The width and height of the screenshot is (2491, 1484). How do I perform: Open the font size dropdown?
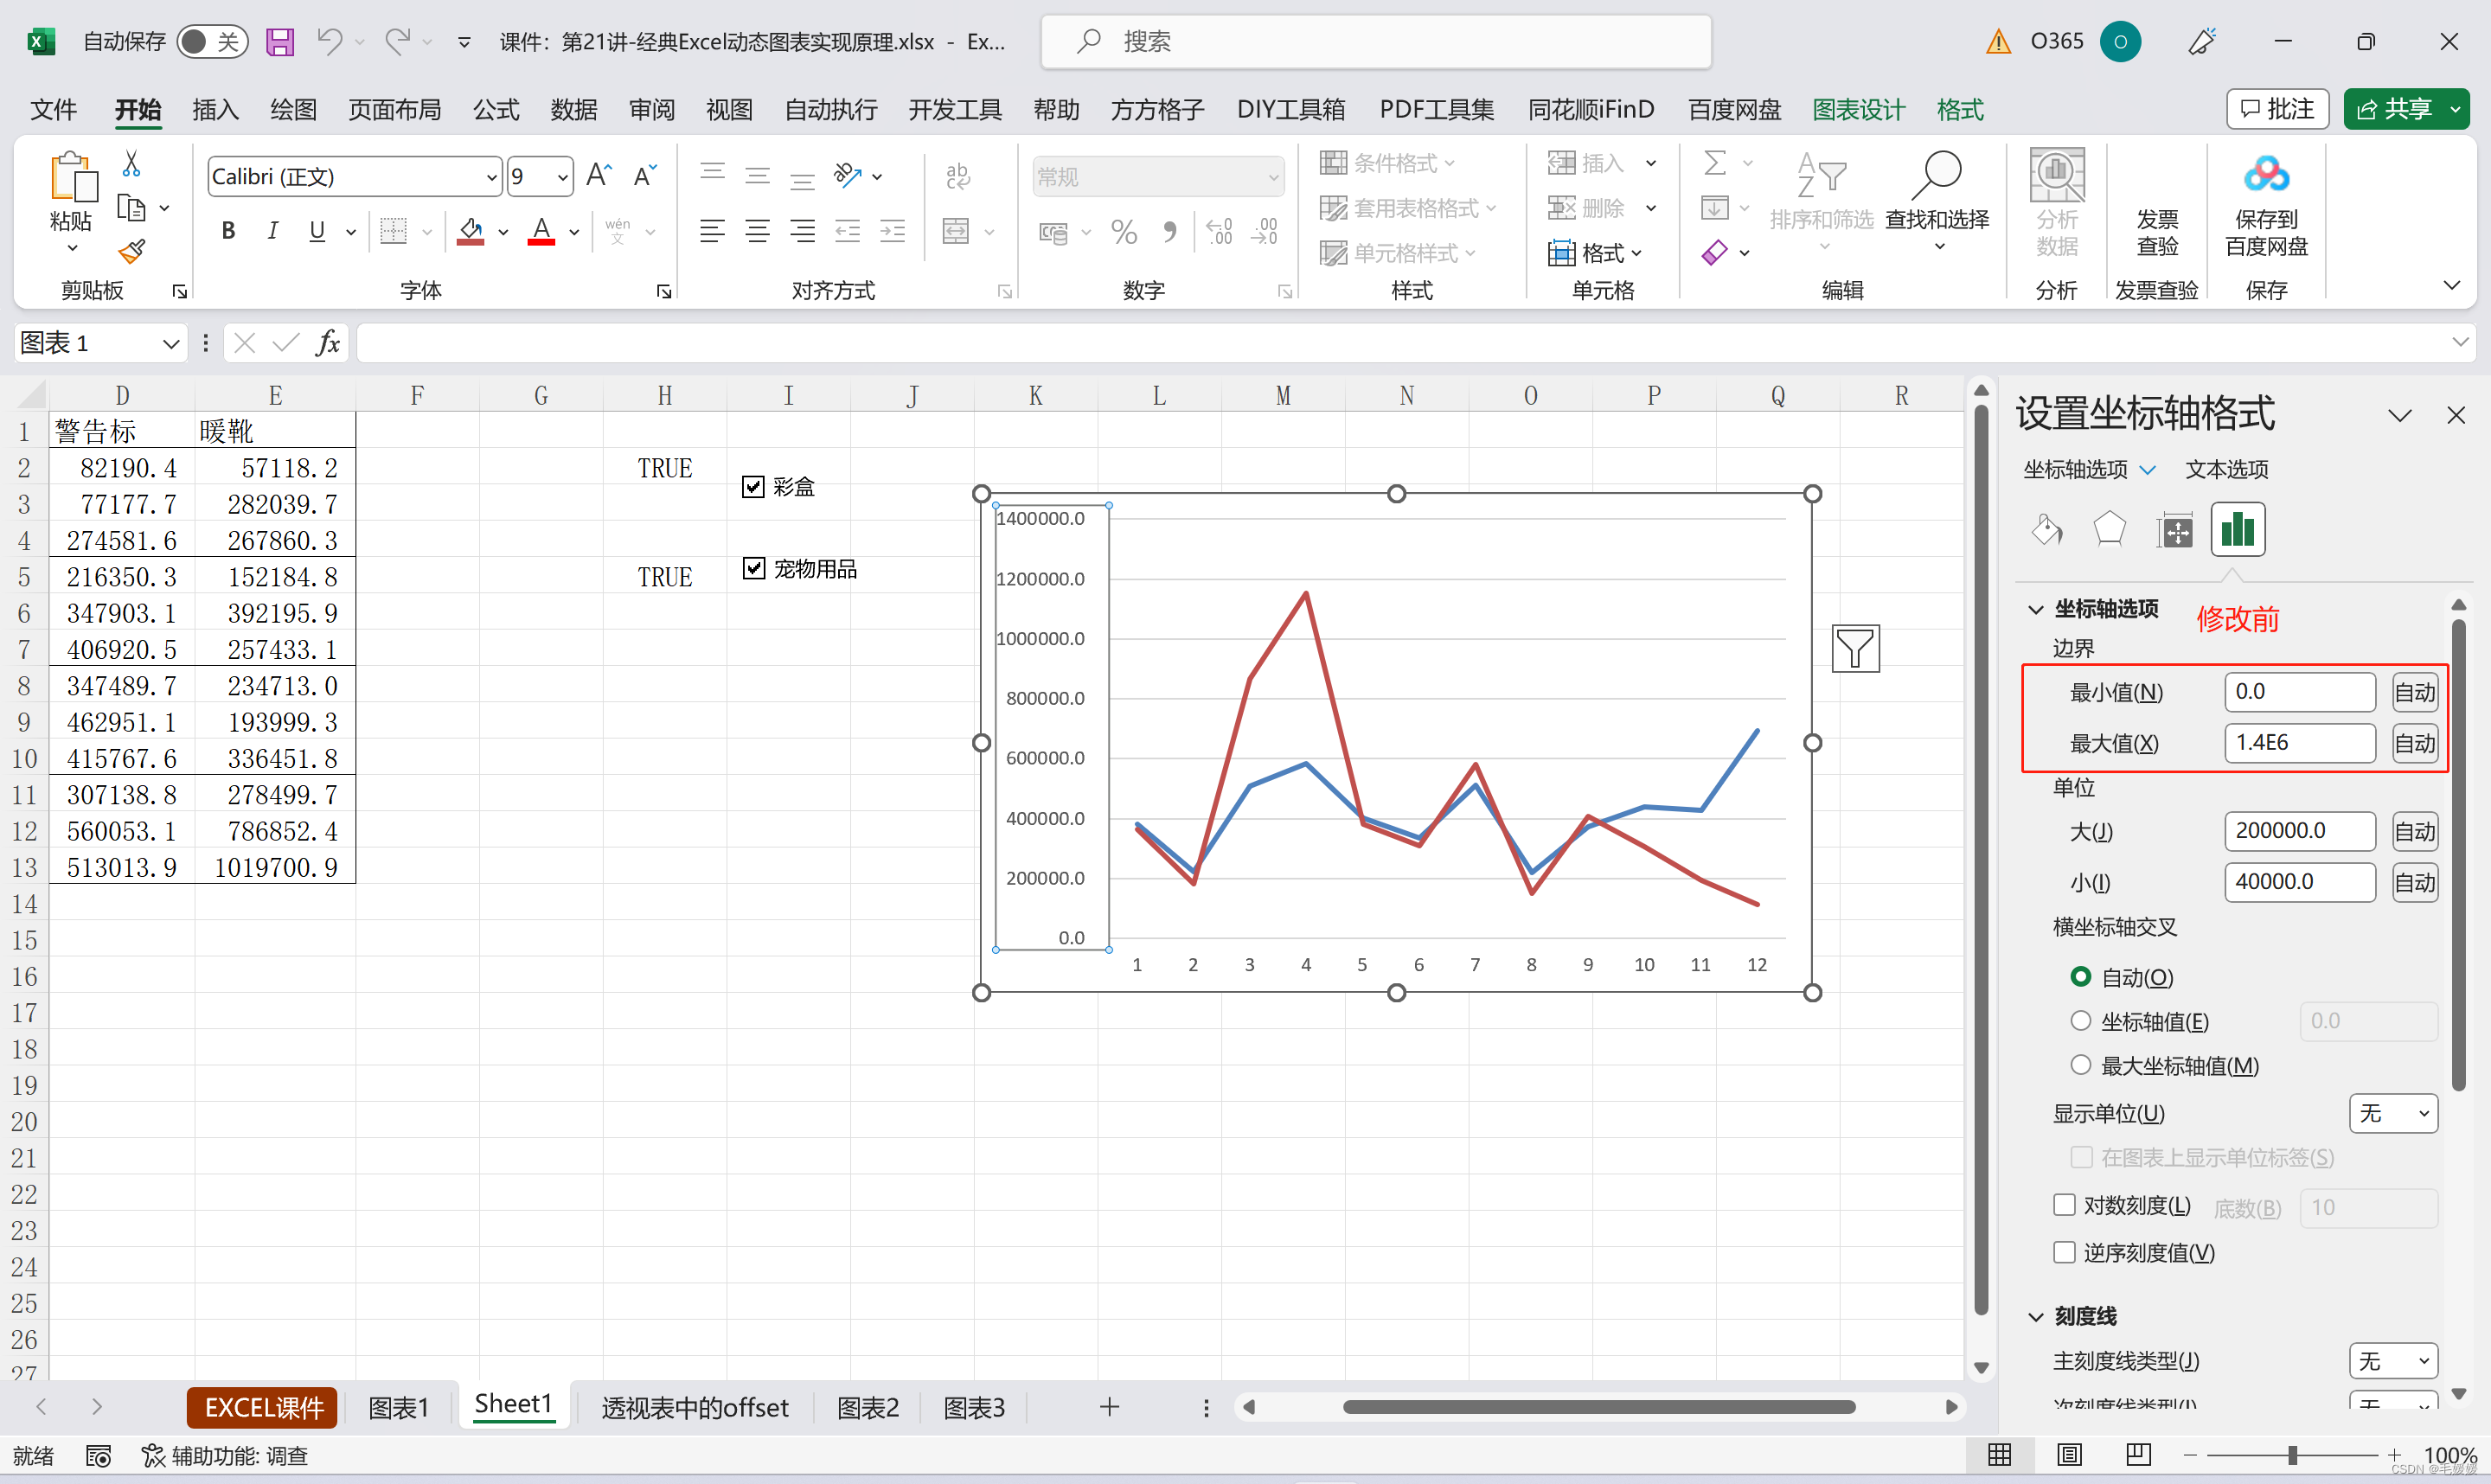(x=563, y=177)
